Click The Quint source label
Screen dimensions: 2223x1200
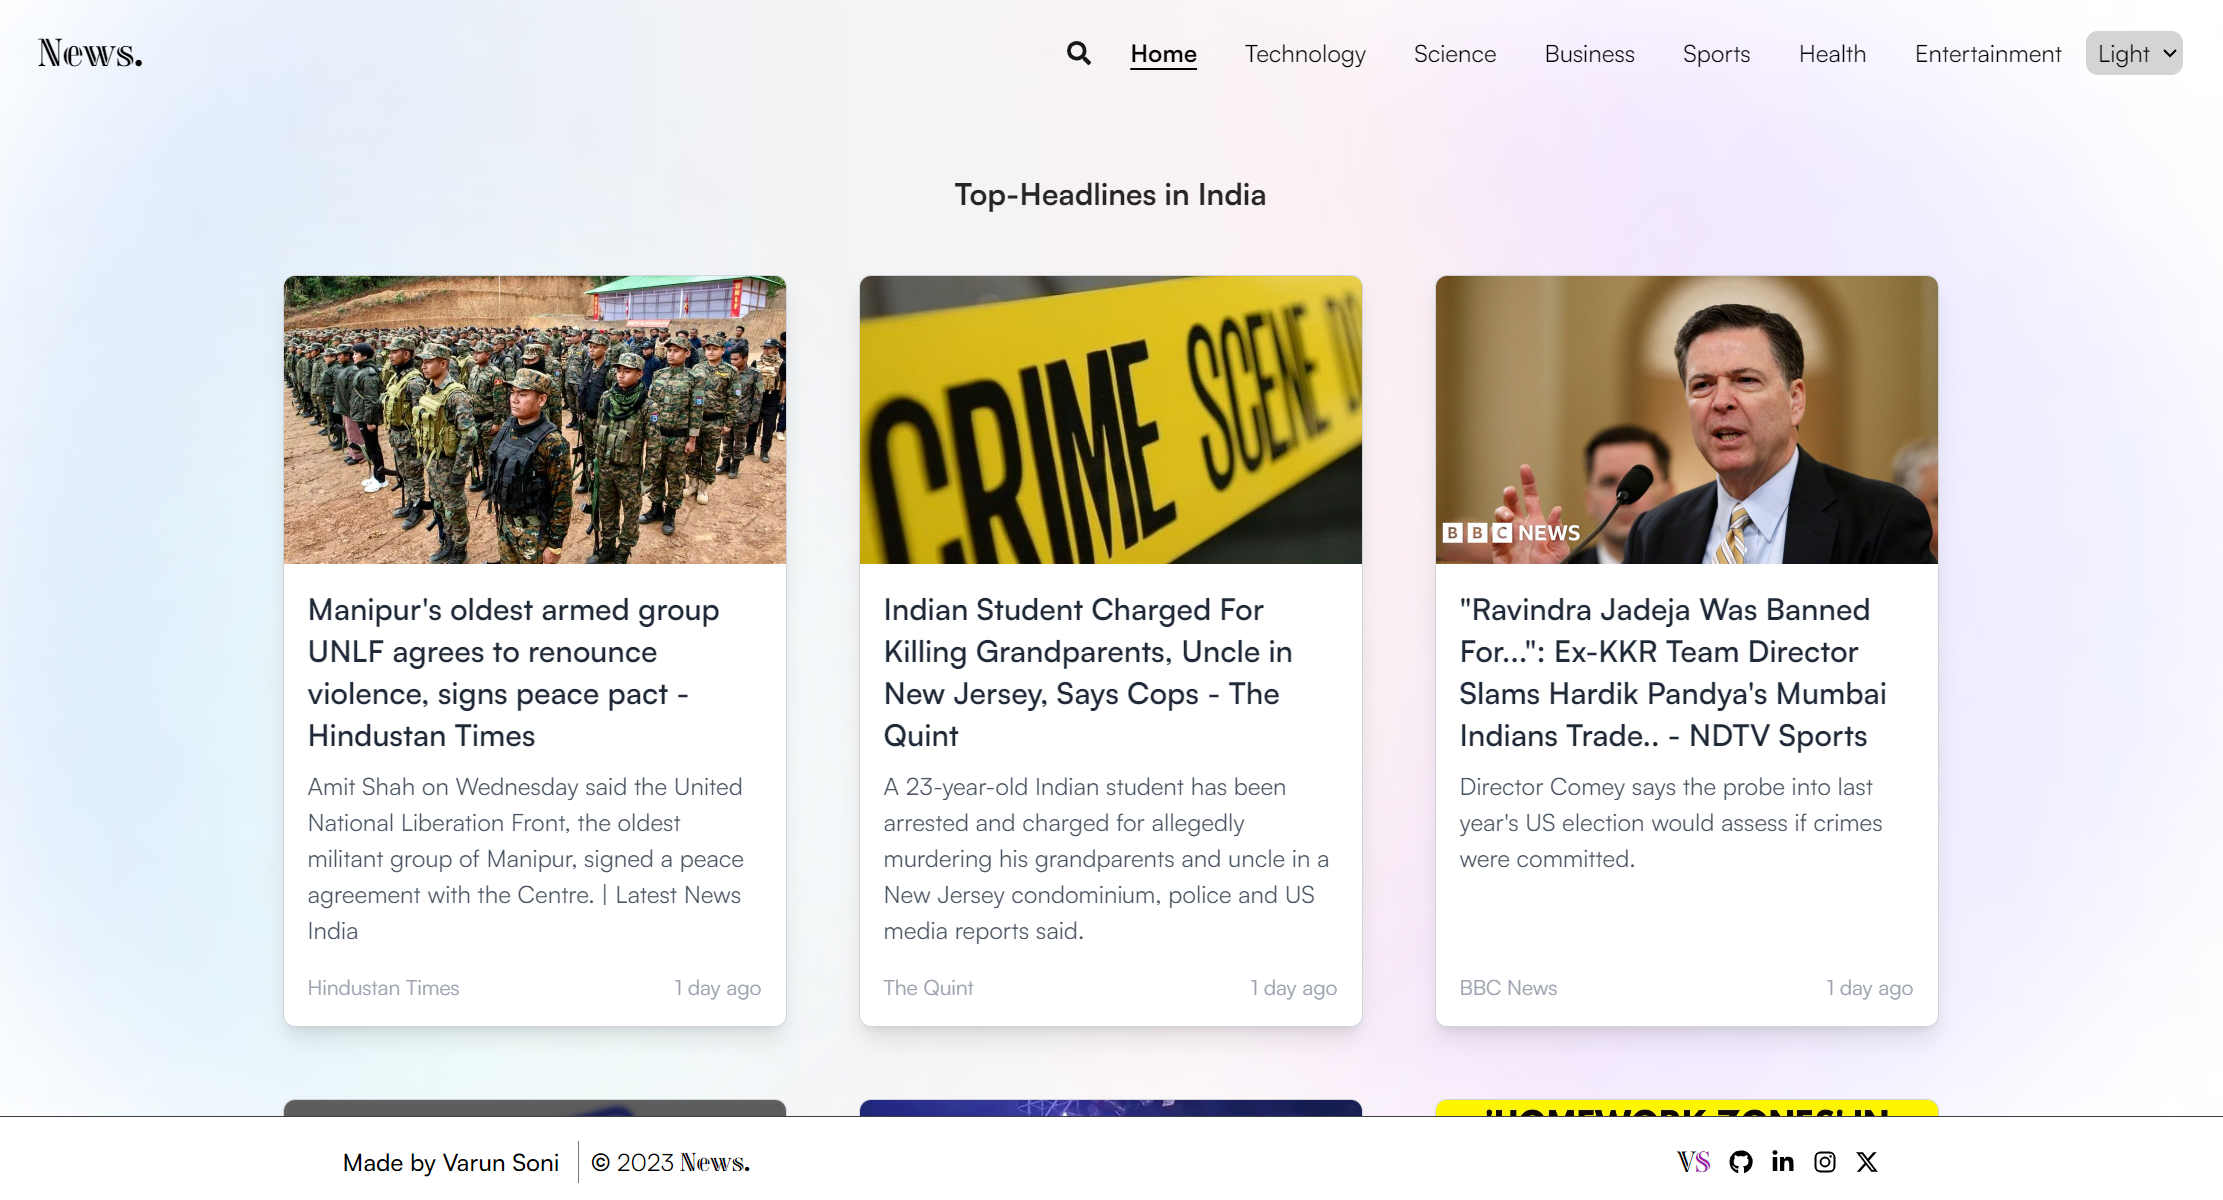[x=928, y=988]
